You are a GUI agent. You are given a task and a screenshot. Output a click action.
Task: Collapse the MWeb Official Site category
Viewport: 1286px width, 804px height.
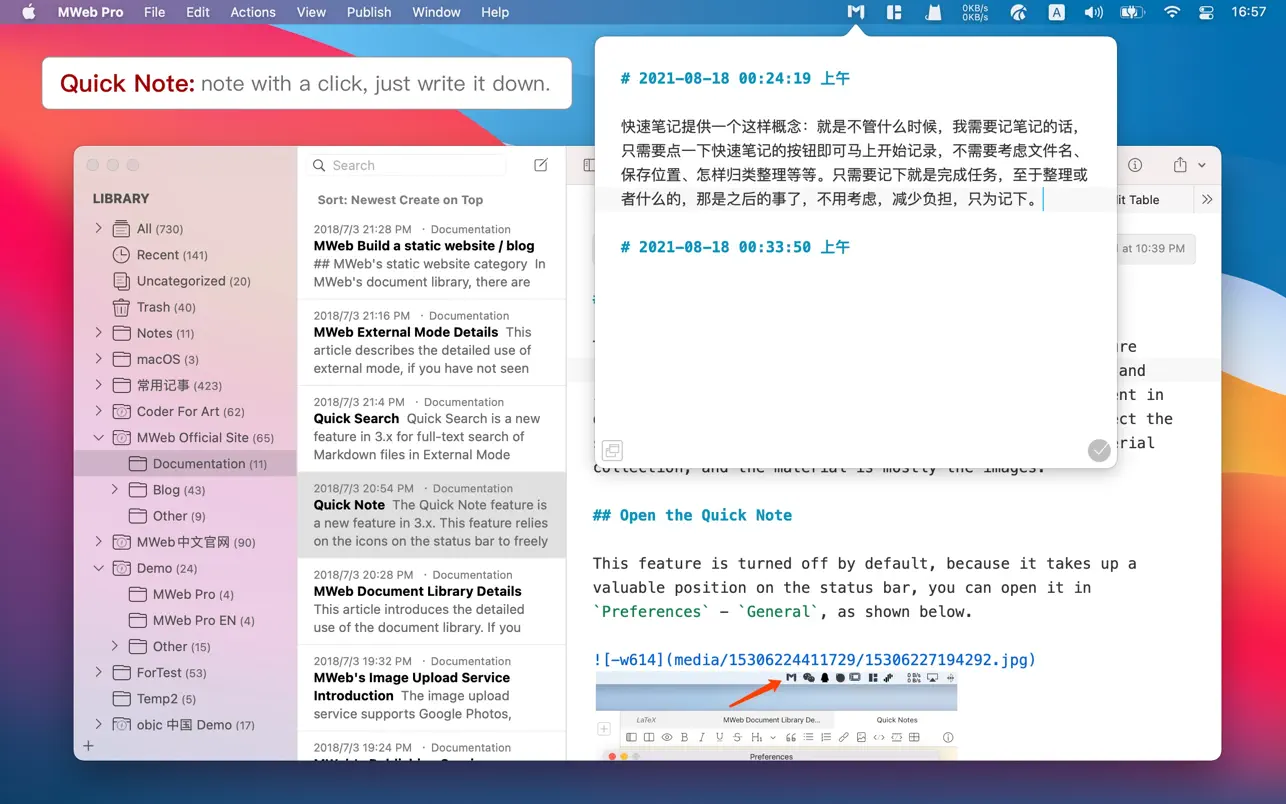click(98, 437)
